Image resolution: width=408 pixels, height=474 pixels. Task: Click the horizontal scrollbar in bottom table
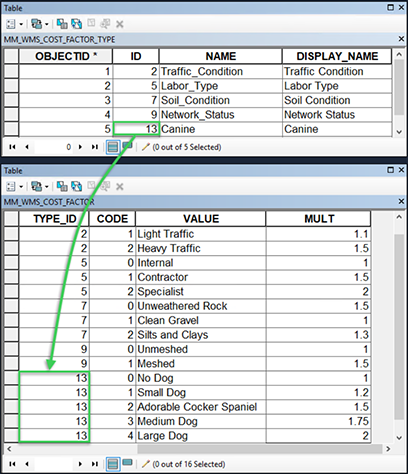click(198, 449)
